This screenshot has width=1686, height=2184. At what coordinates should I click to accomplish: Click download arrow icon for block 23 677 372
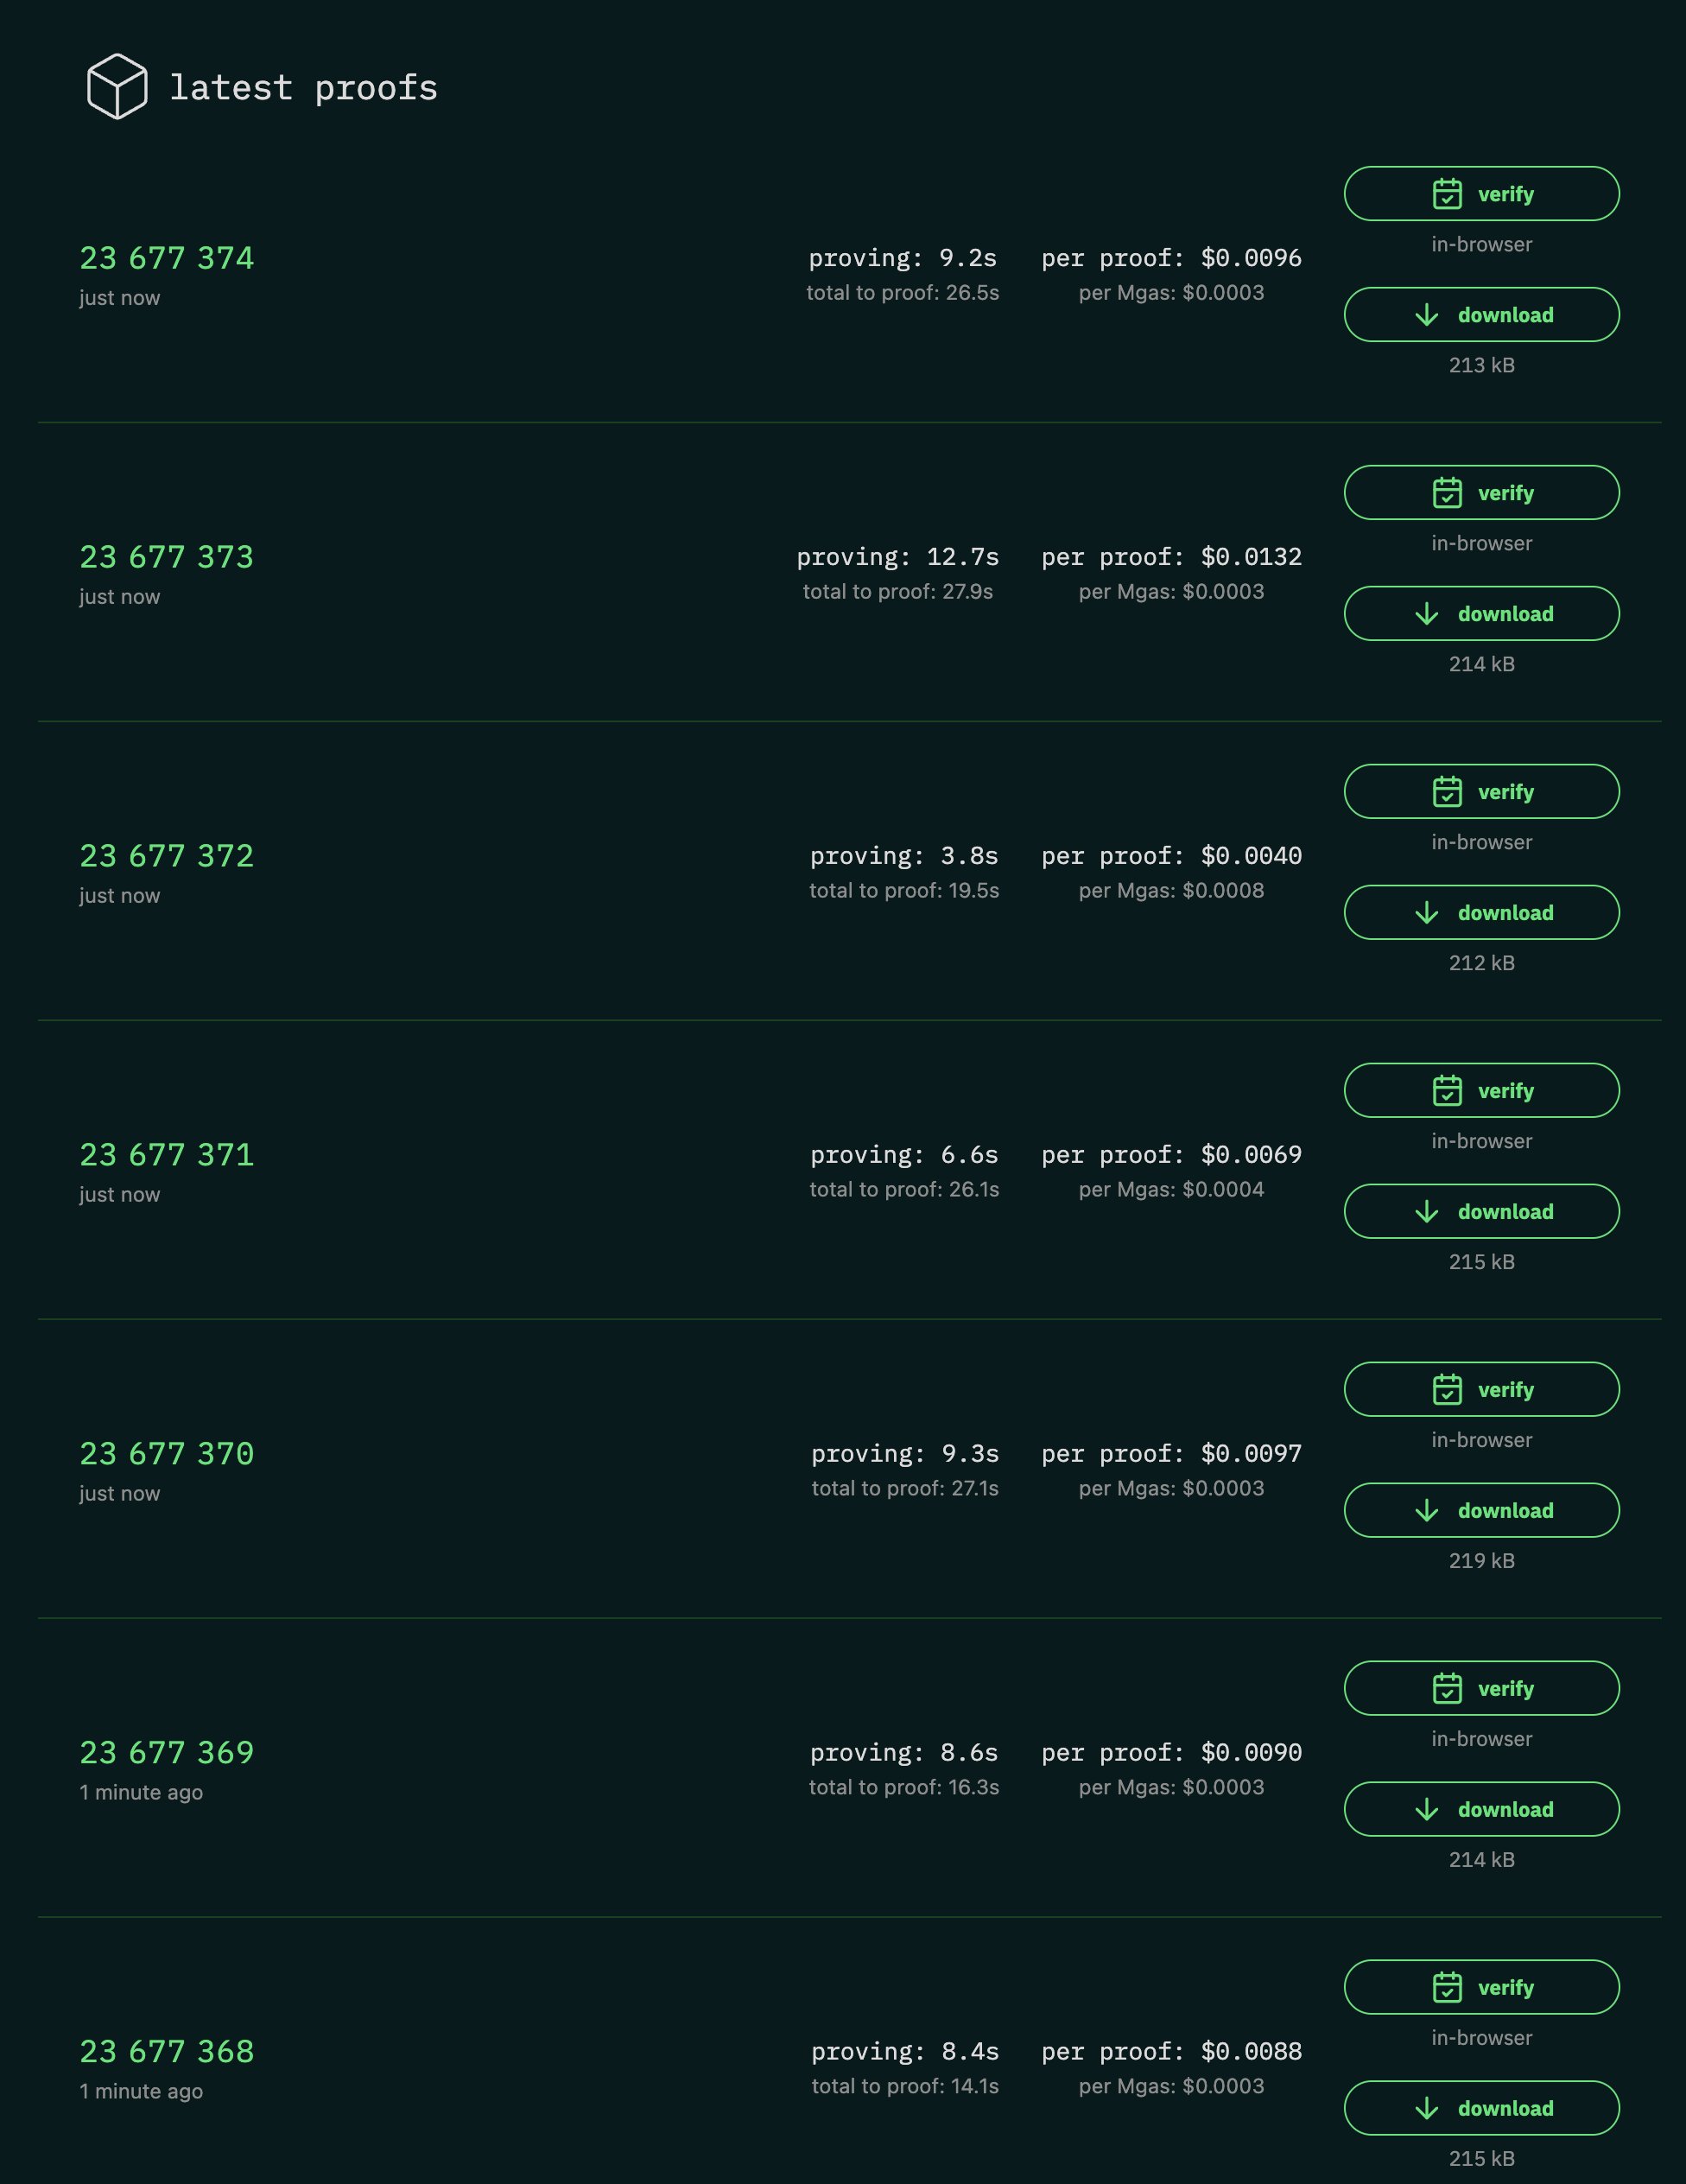[x=1427, y=913]
